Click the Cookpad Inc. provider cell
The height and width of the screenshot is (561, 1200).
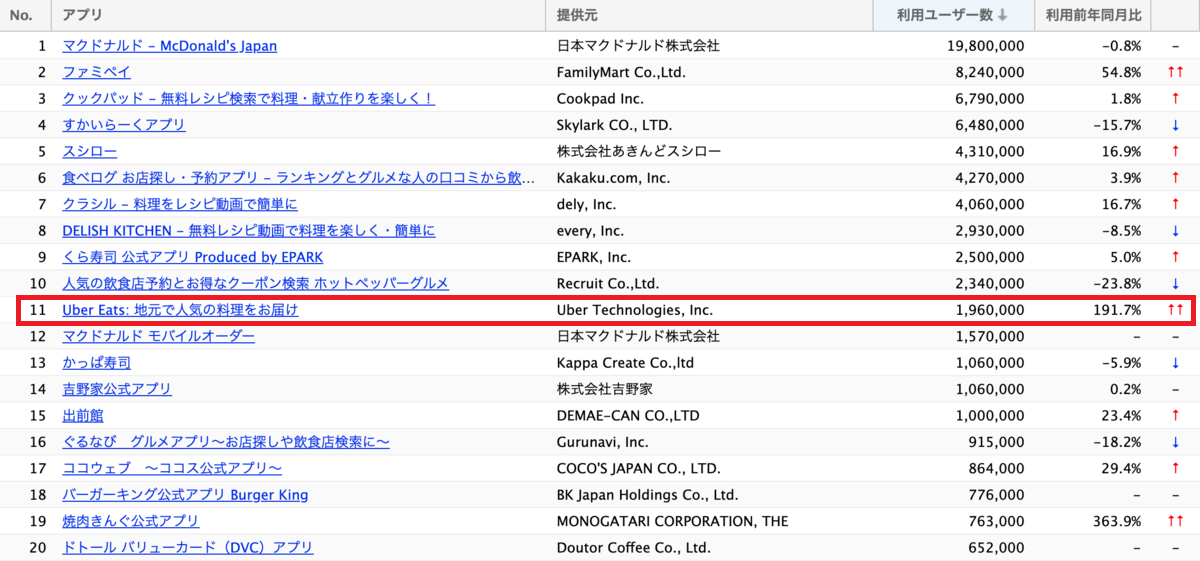click(600, 99)
